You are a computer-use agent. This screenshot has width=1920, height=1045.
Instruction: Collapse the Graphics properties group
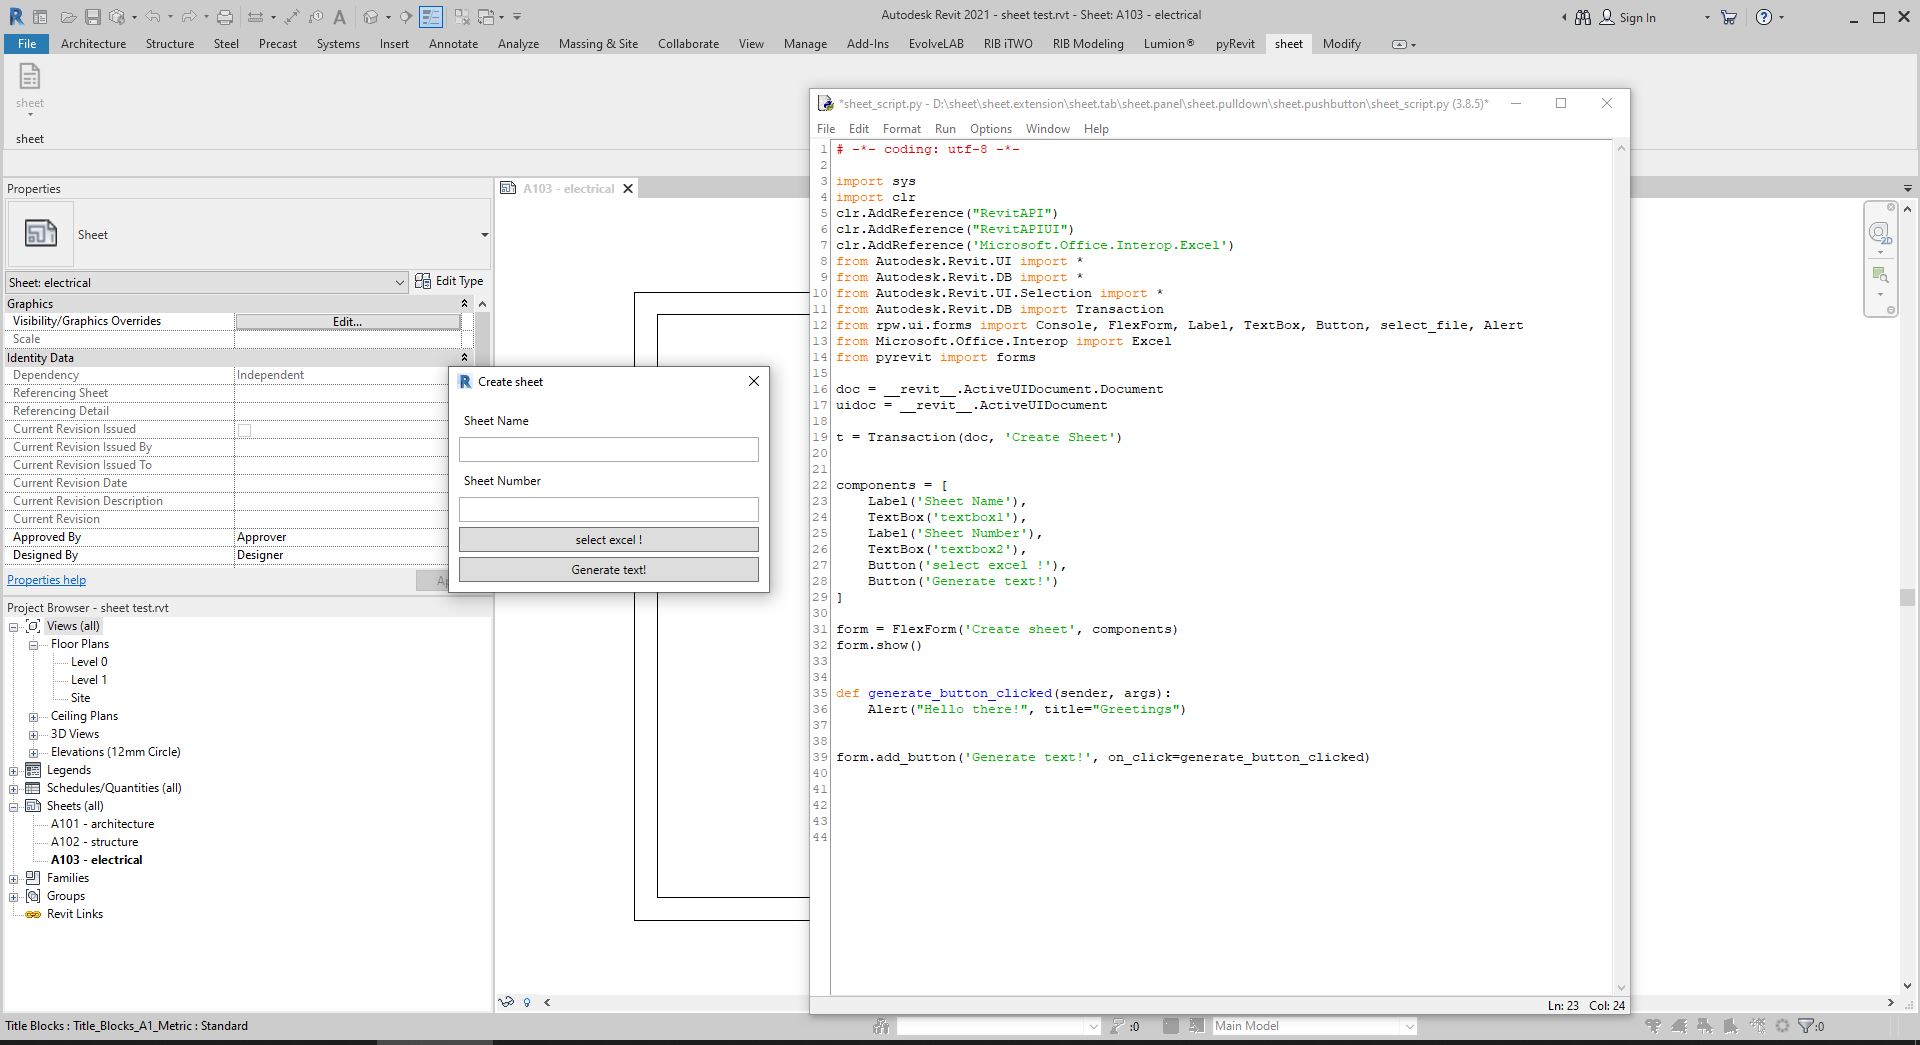tap(464, 304)
